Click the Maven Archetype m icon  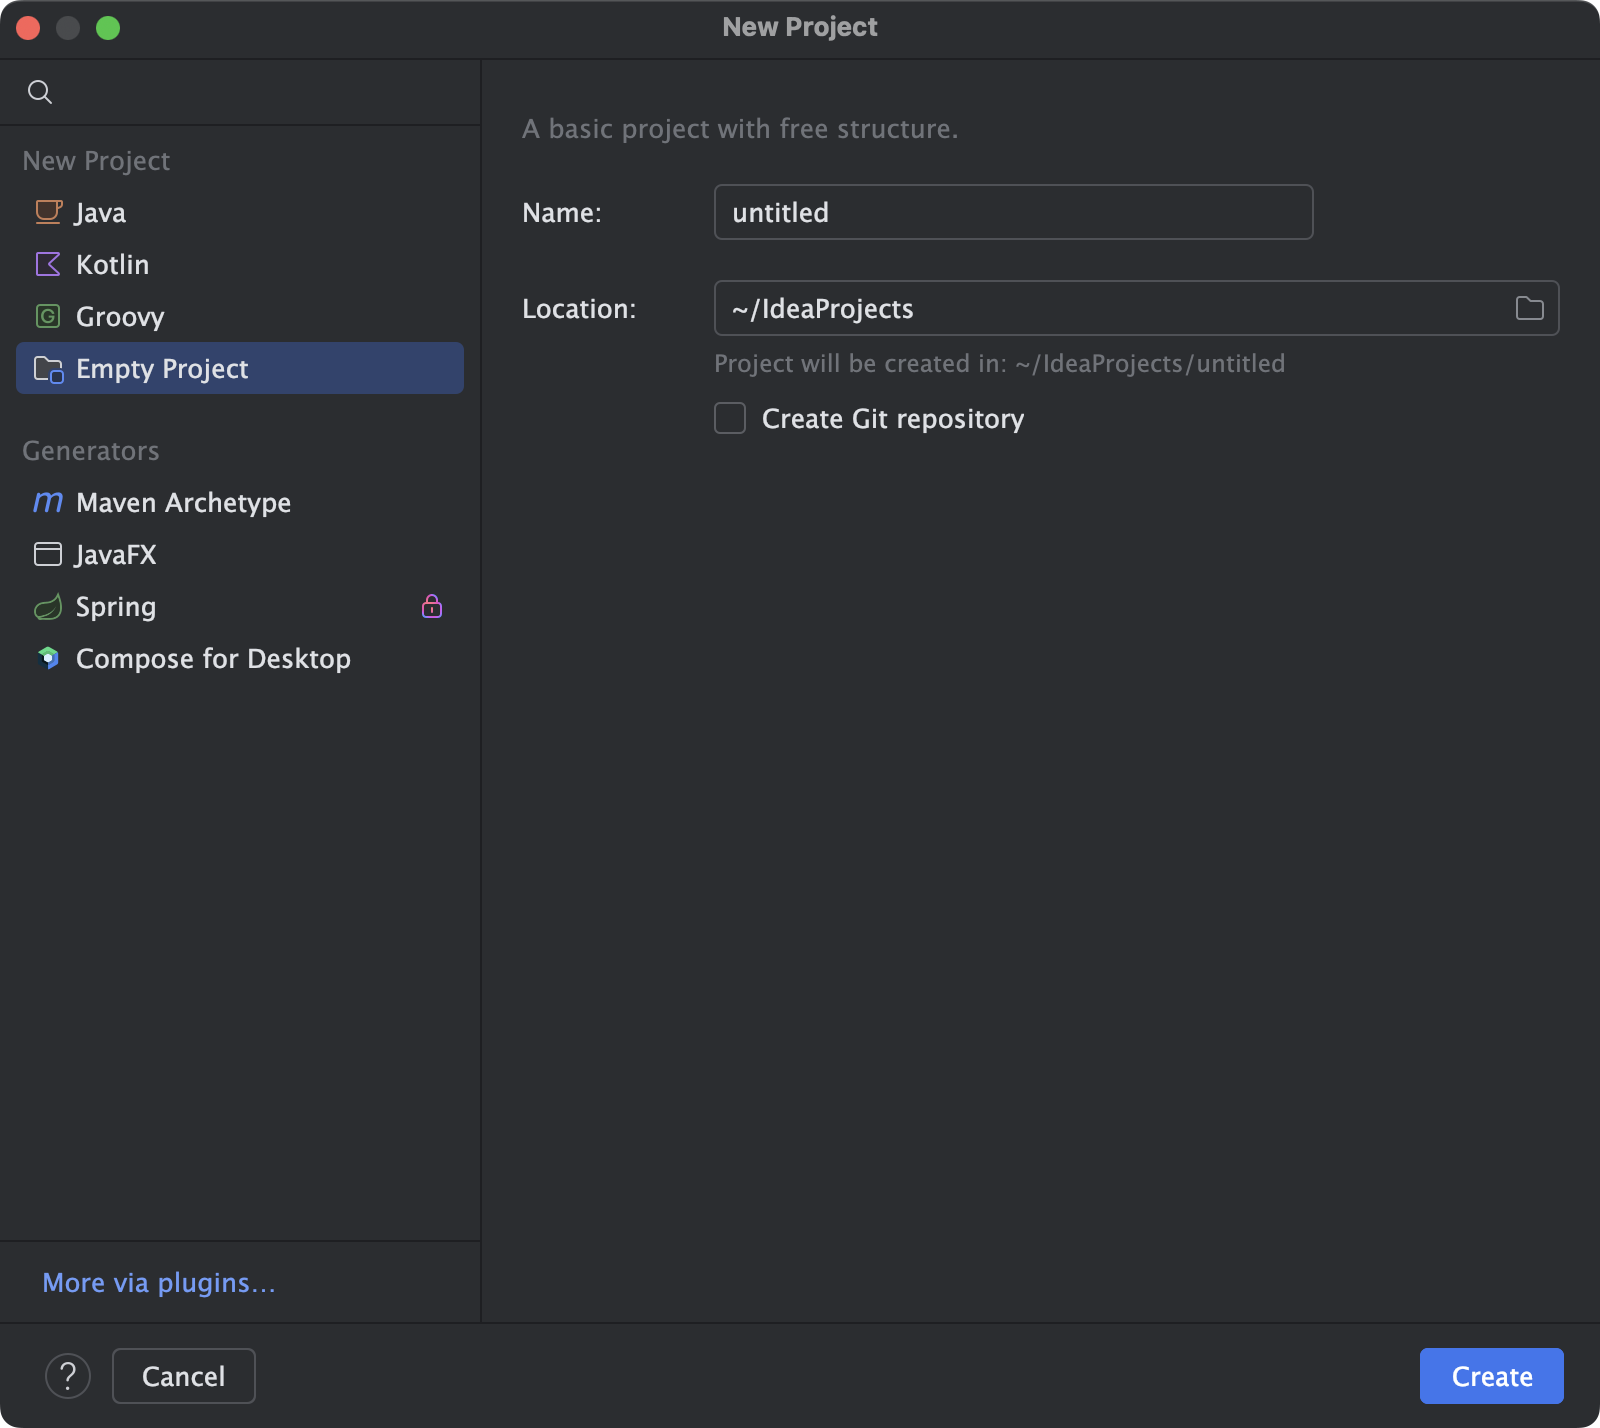click(48, 502)
